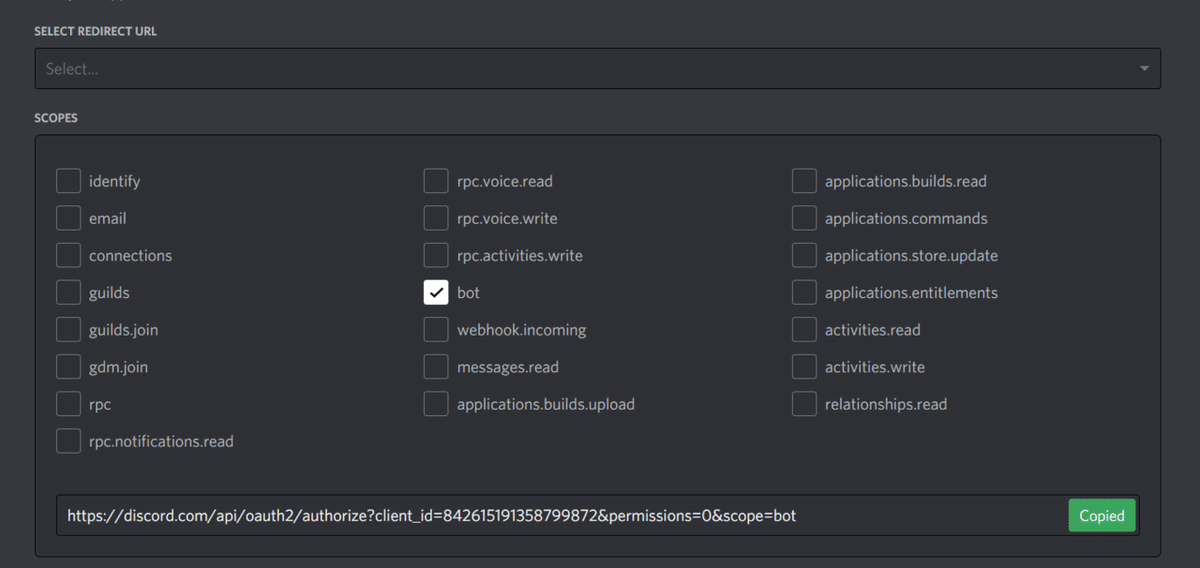Uncheck the bot scope checkbox
1200x568 pixels.
[x=436, y=293]
